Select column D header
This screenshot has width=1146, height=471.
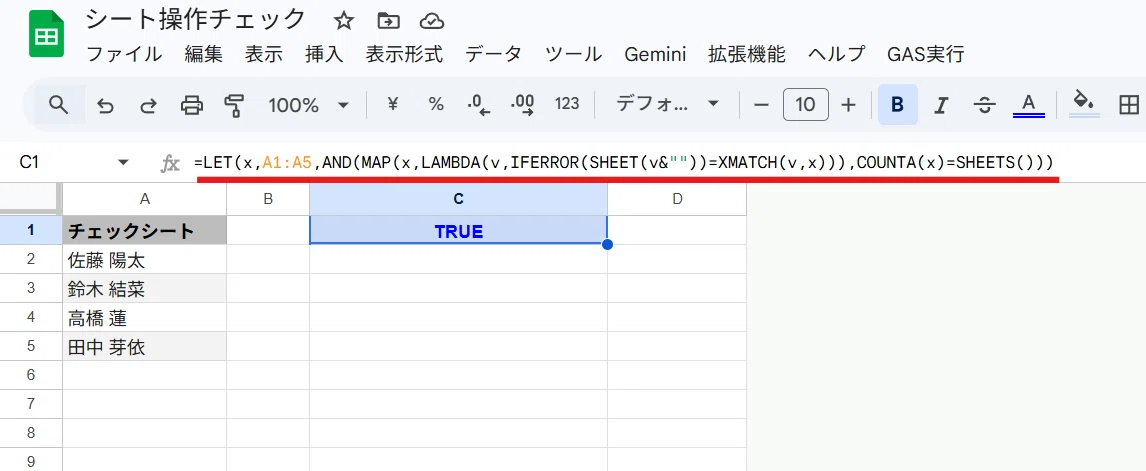(x=677, y=198)
